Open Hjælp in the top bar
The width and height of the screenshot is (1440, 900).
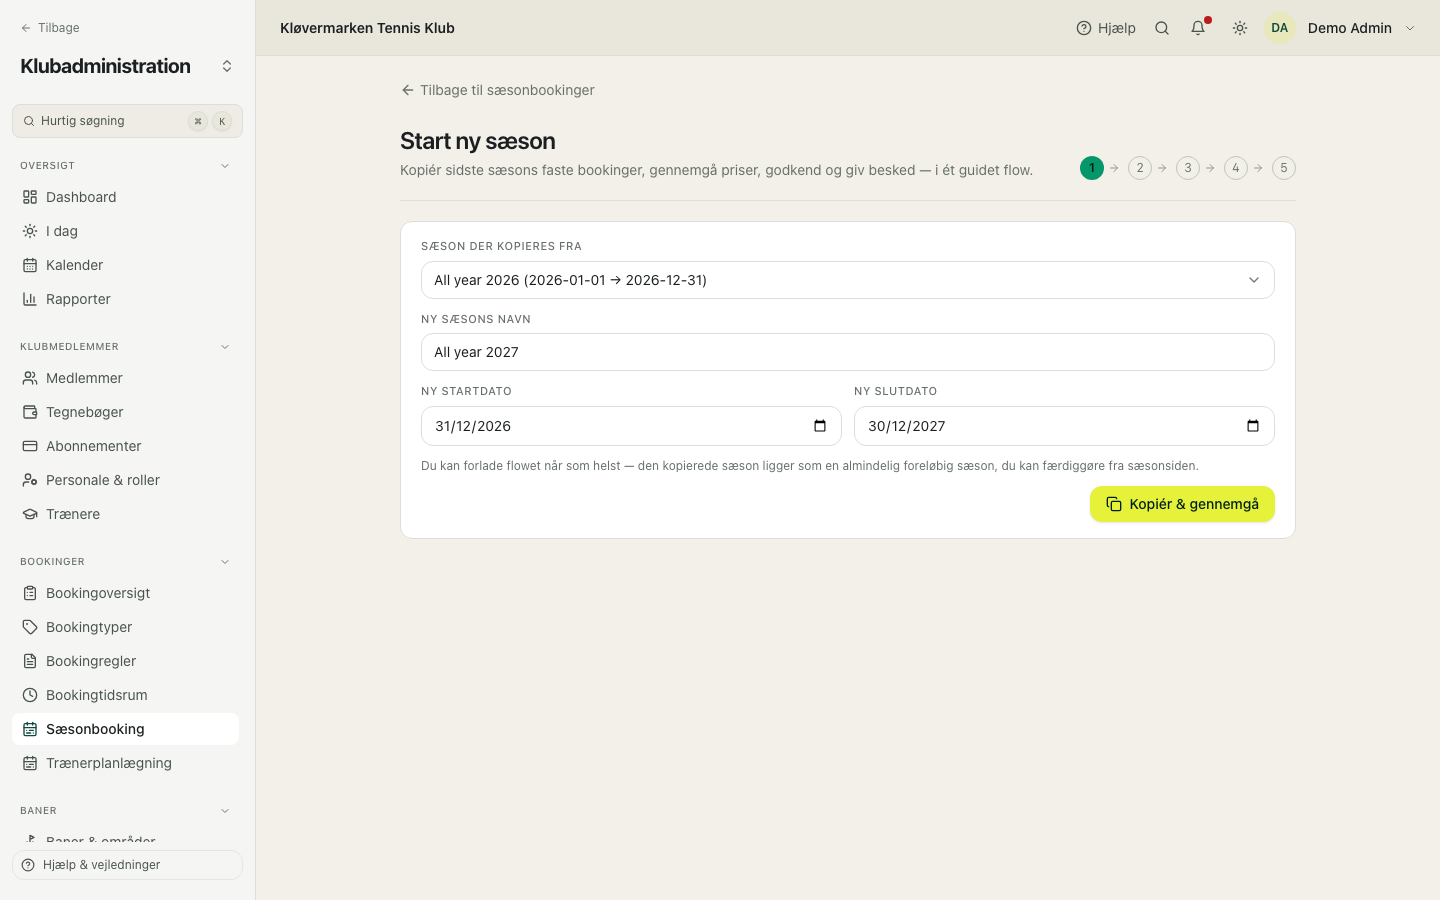coord(1106,28)
